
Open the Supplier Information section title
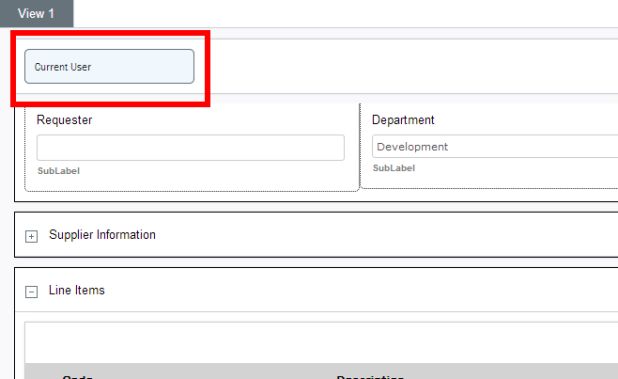click(102, 235)
